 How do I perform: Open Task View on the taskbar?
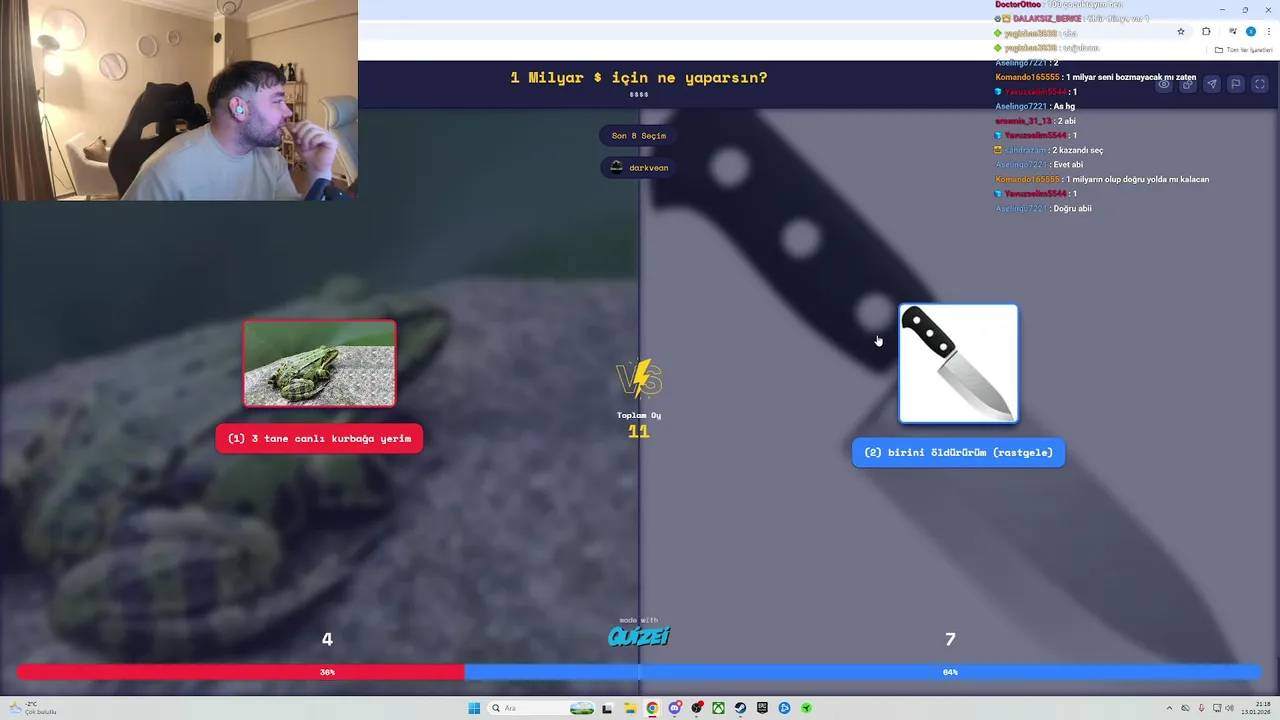pyautogui.click(x=607, y=708)
